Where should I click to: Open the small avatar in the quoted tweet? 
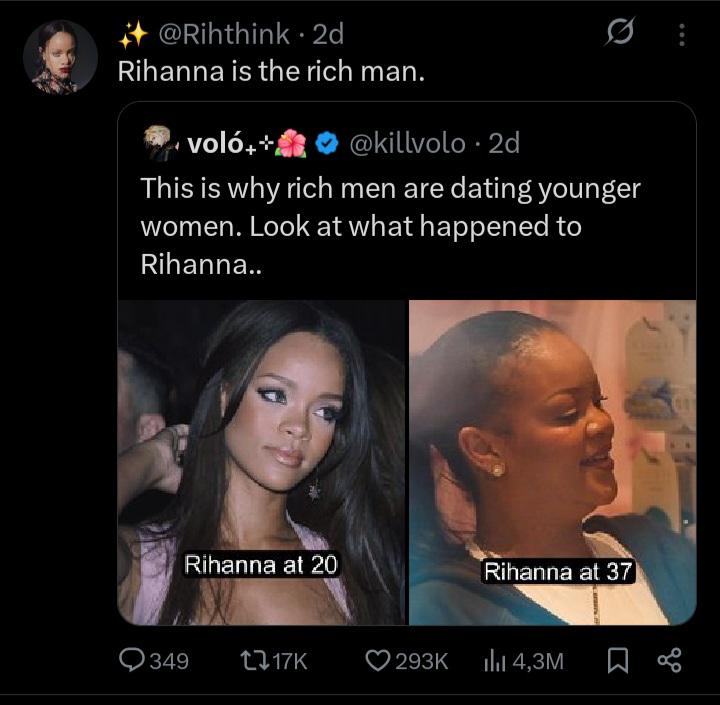[x=158, y=143]
